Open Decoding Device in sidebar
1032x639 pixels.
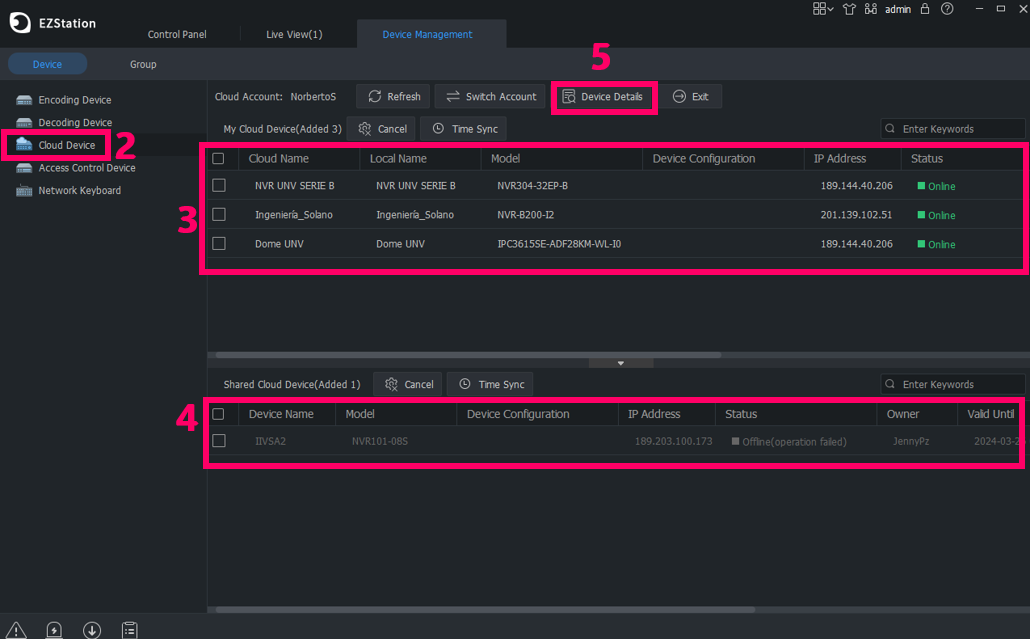tap(75, 122)
